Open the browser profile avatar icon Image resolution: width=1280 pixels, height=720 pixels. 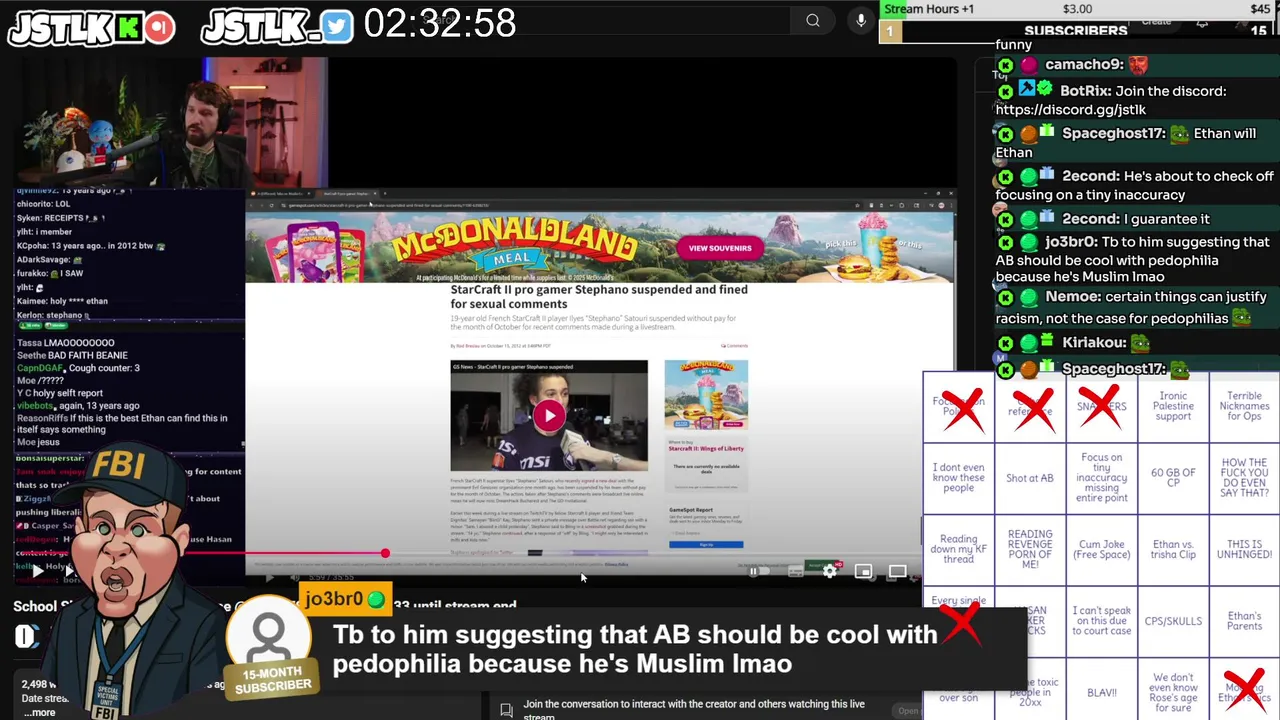941,205
